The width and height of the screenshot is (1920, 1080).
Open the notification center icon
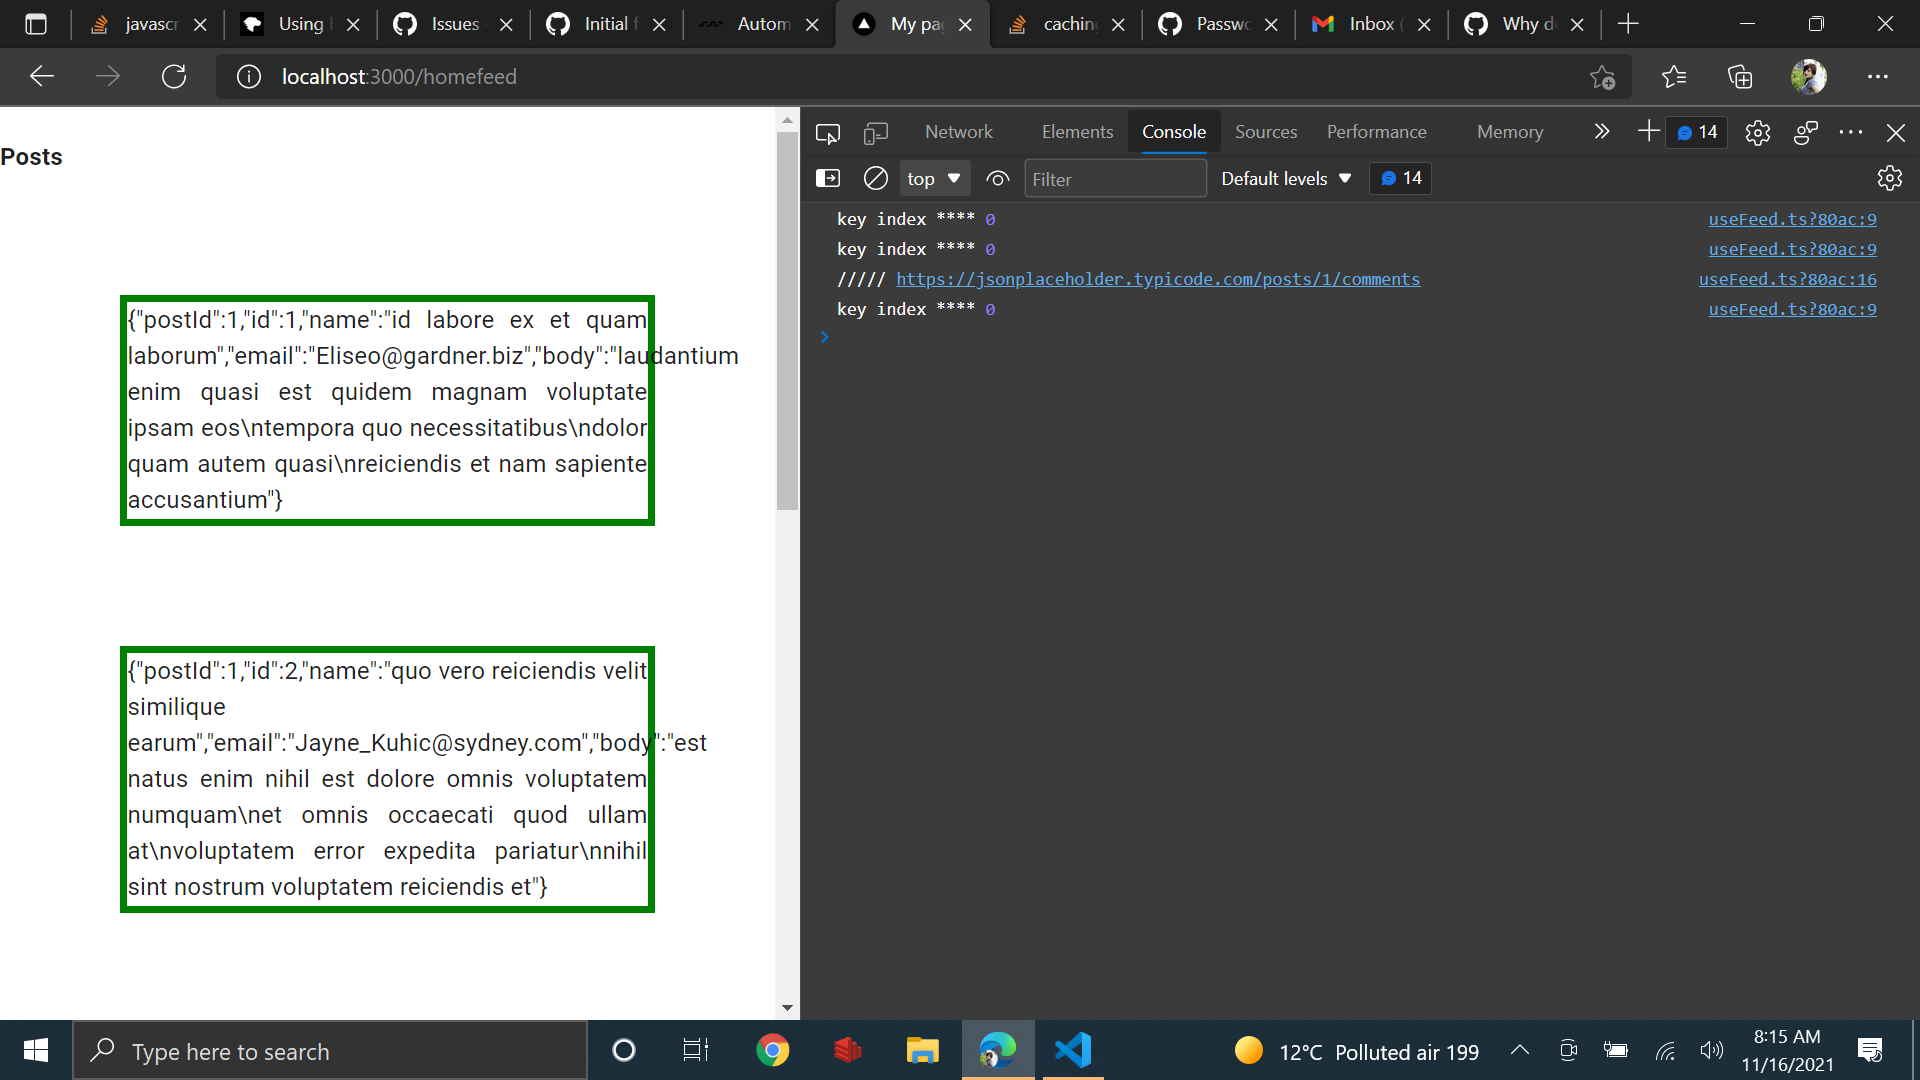(1870, 1050)
